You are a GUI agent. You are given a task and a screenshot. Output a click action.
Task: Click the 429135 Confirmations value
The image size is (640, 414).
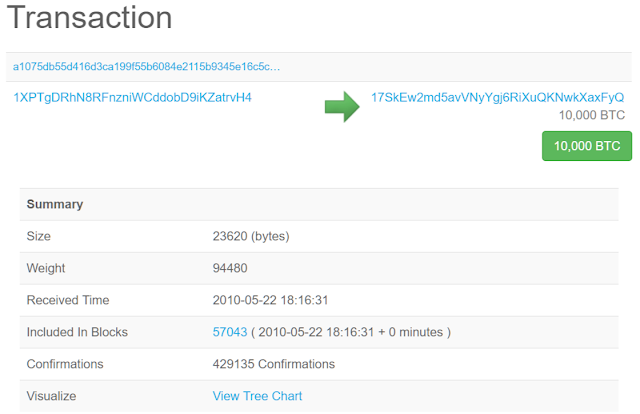click(274, 364)
